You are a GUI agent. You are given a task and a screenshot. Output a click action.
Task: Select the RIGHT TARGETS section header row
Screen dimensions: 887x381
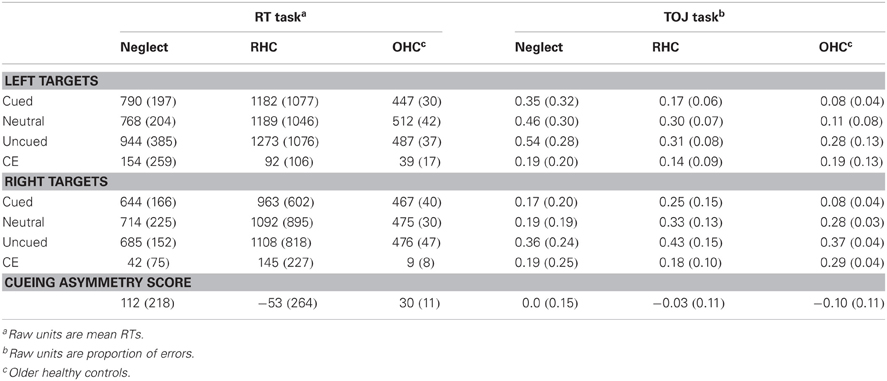[x=444, y=181]
